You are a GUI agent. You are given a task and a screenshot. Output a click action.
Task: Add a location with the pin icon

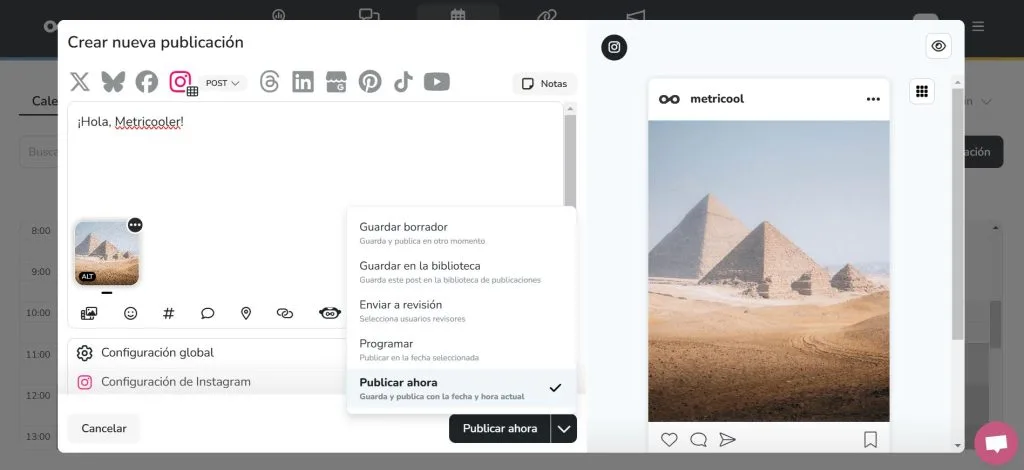point(246,313)
